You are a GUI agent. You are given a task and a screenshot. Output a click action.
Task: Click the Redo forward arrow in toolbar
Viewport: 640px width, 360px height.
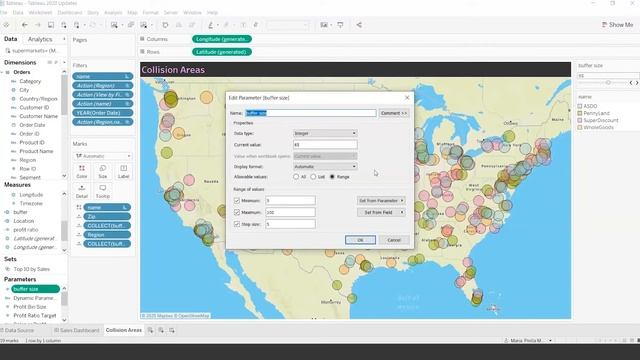point(38,25)
